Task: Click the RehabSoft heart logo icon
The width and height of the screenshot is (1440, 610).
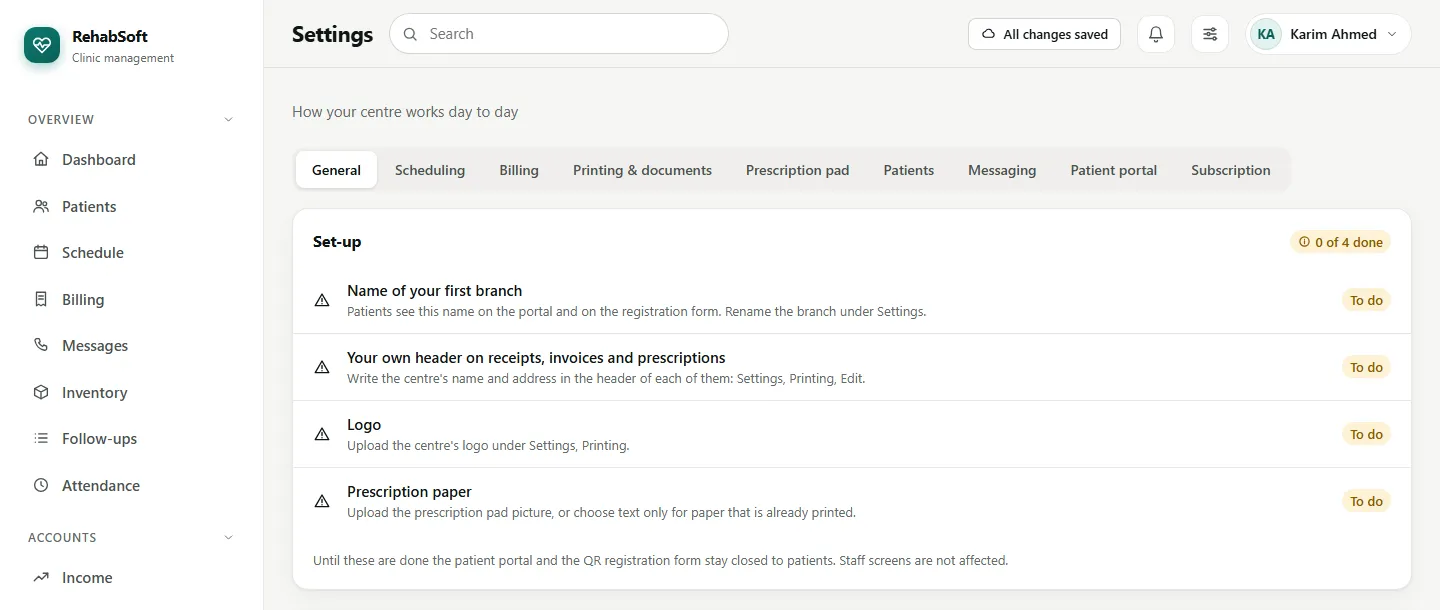Action: click(42, 44)
